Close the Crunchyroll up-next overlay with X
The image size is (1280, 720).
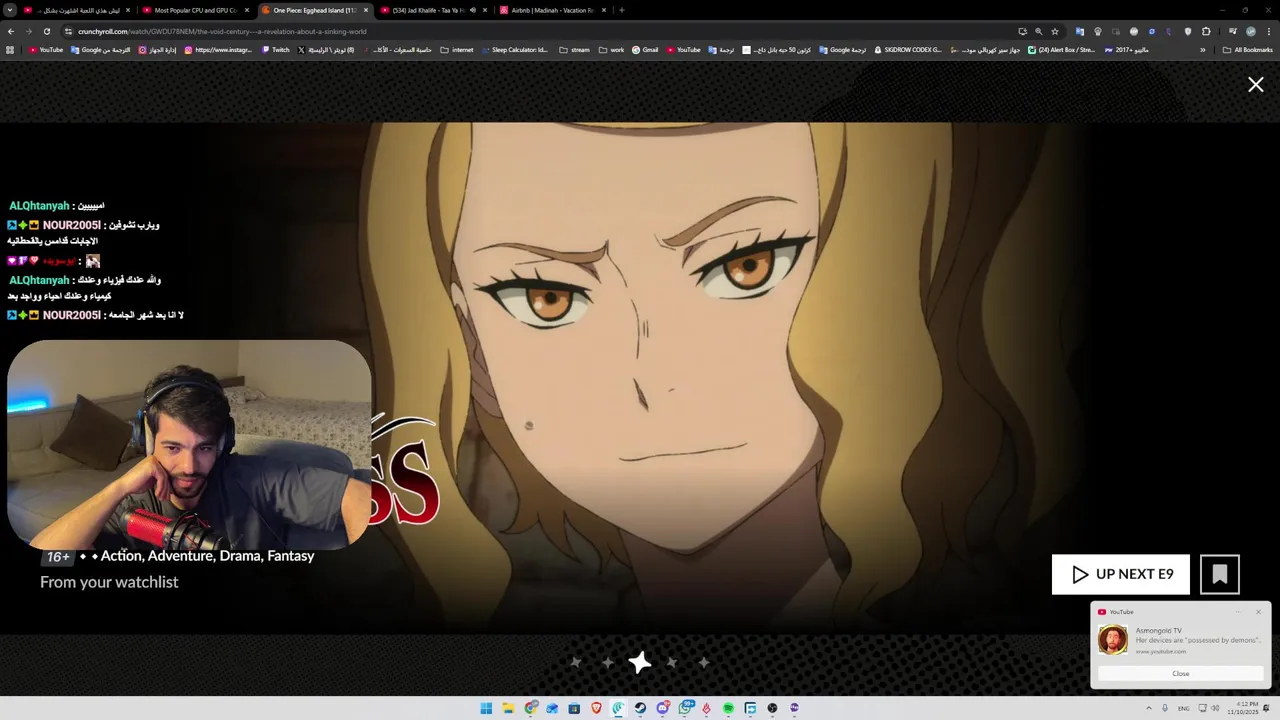pyautogui.click(x=1256, y=85)
